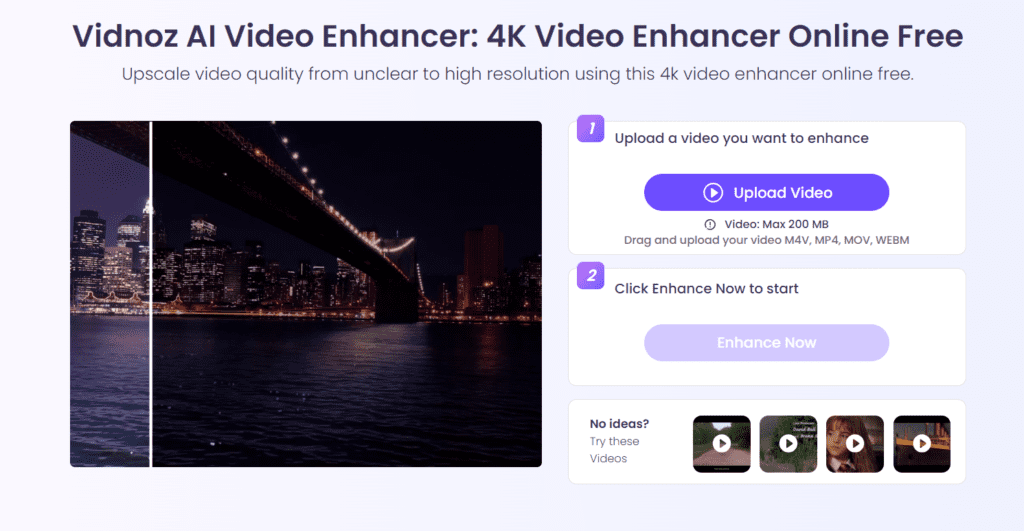
Task: Click the purple step 2 badge
Action: (x=590, y=276)
